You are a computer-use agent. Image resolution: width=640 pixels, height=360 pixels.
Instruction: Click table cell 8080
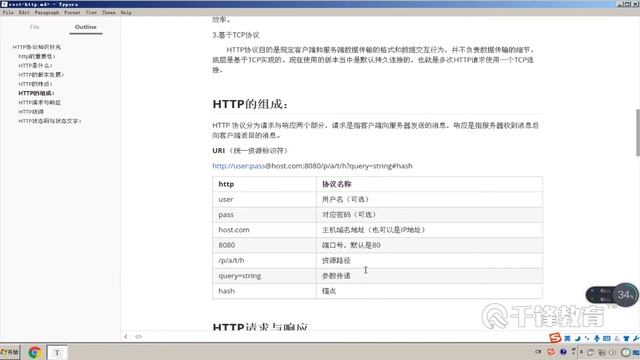tap(264, 245)
